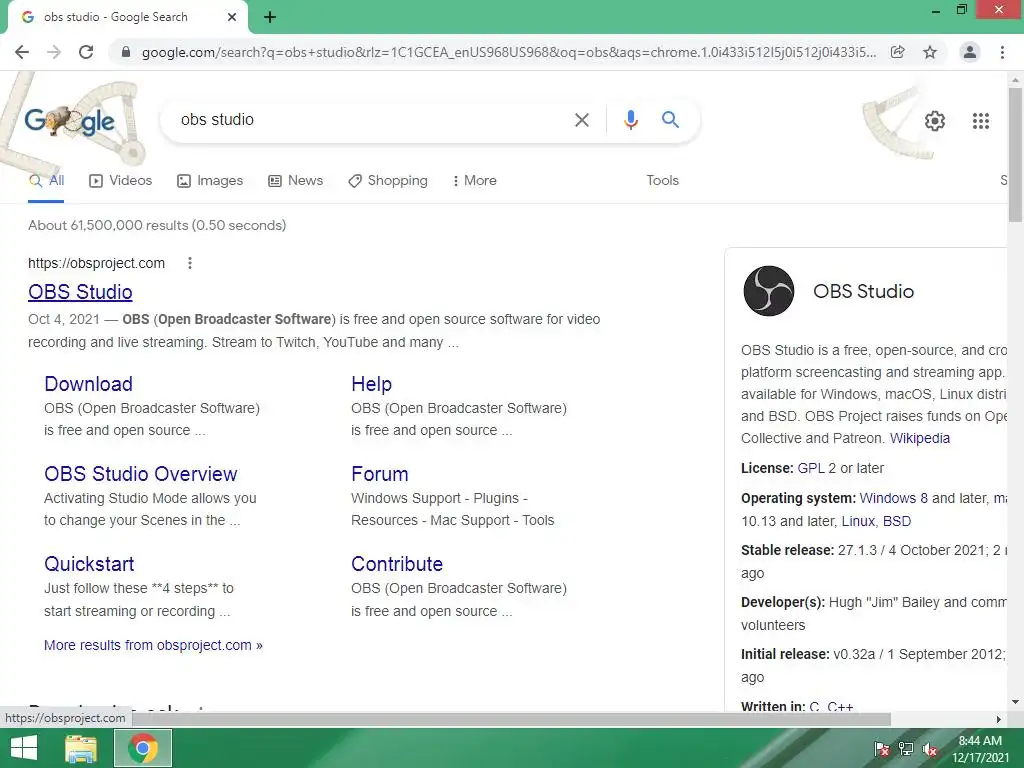Click the padlock site info icon
The width and height of the screenshot is (1024, 768).
click(126, 52)
